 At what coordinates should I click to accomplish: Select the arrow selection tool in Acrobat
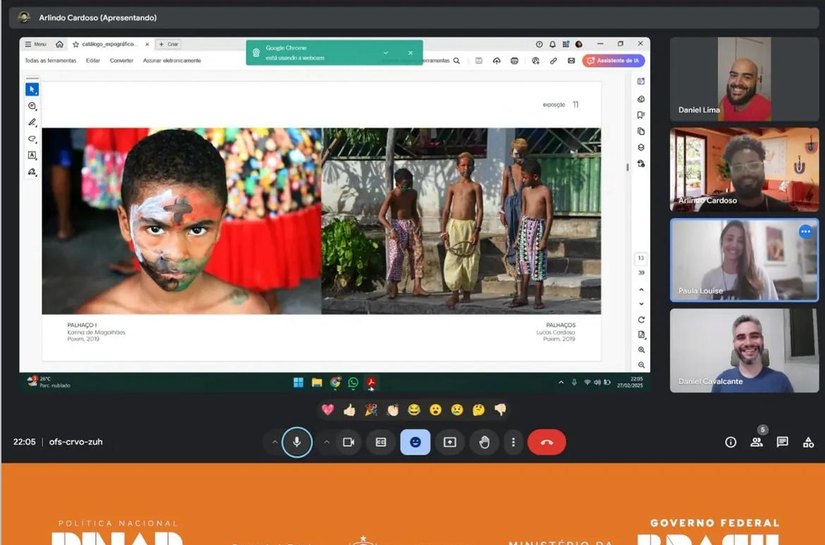click(32, 89)
